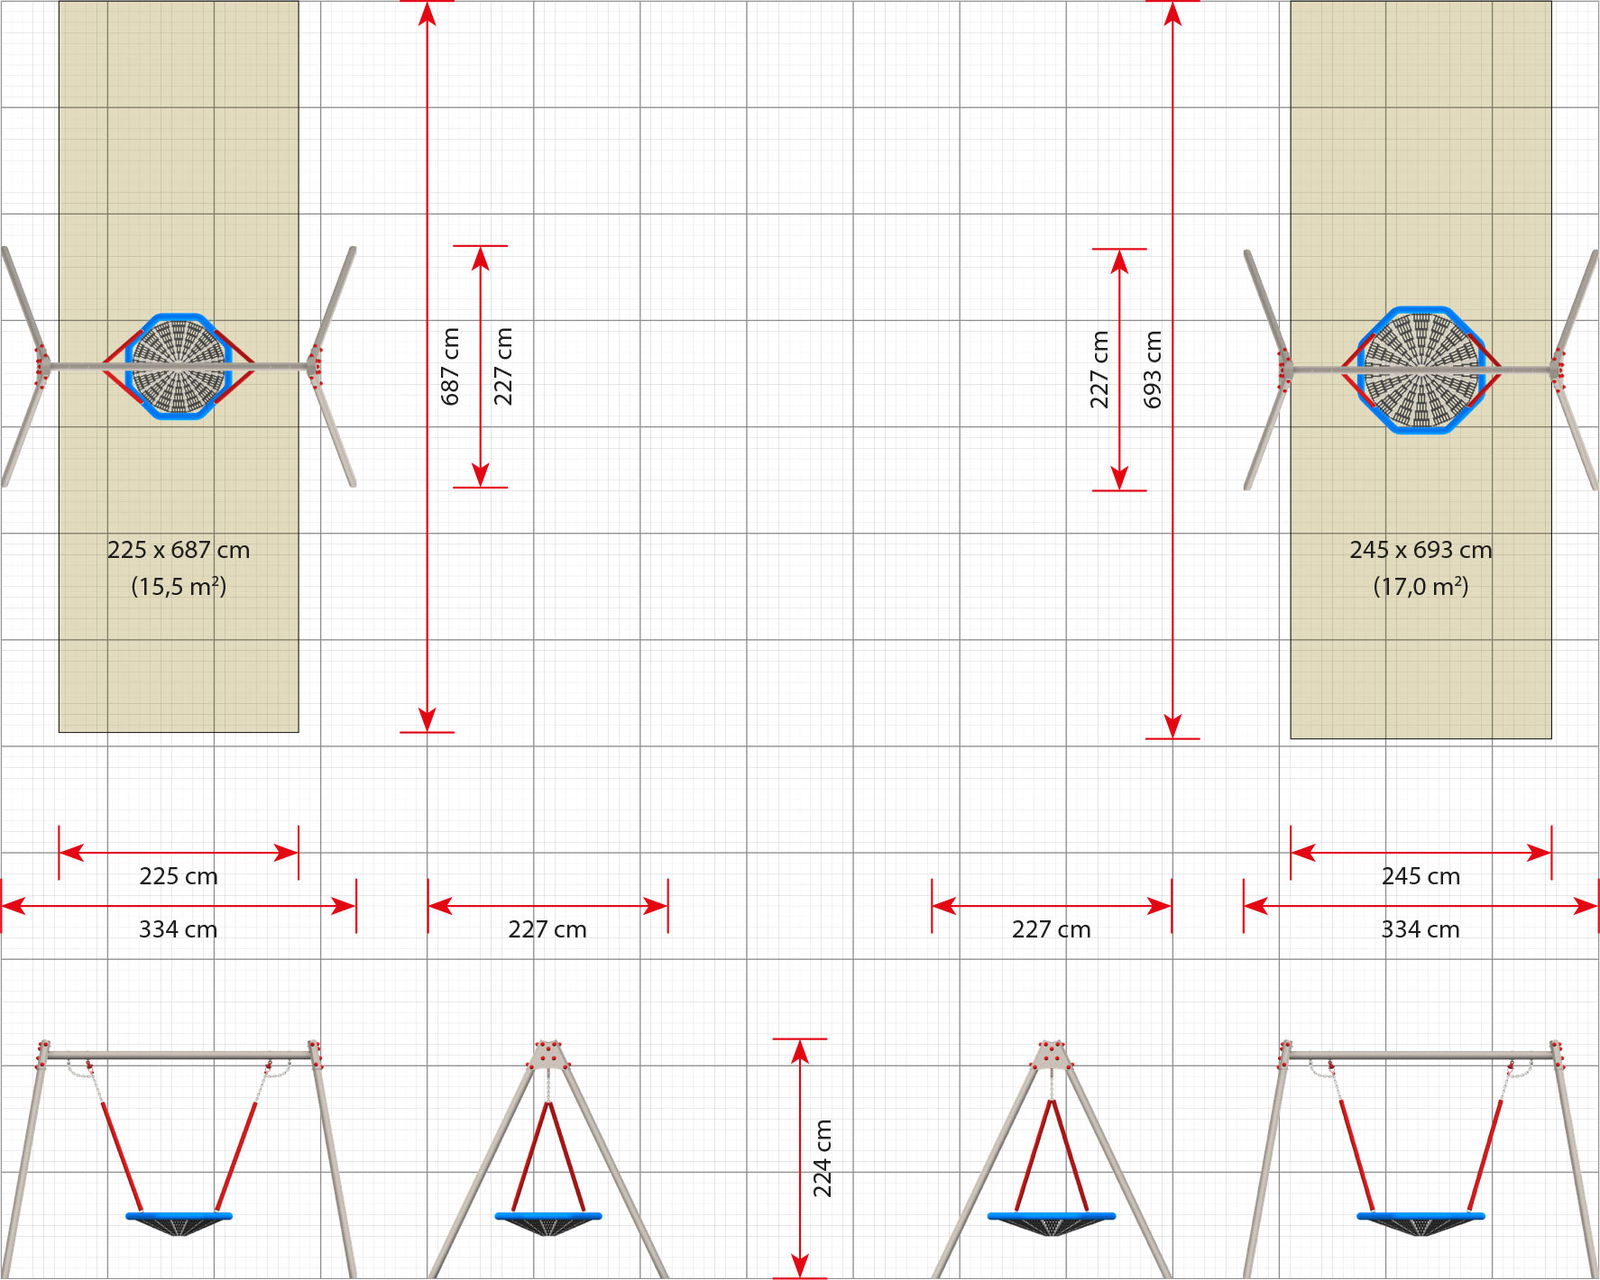Select the vertical '687 cm' dimension label
The width and height of the screenshot is (1600, 1280).
[451, 366]
